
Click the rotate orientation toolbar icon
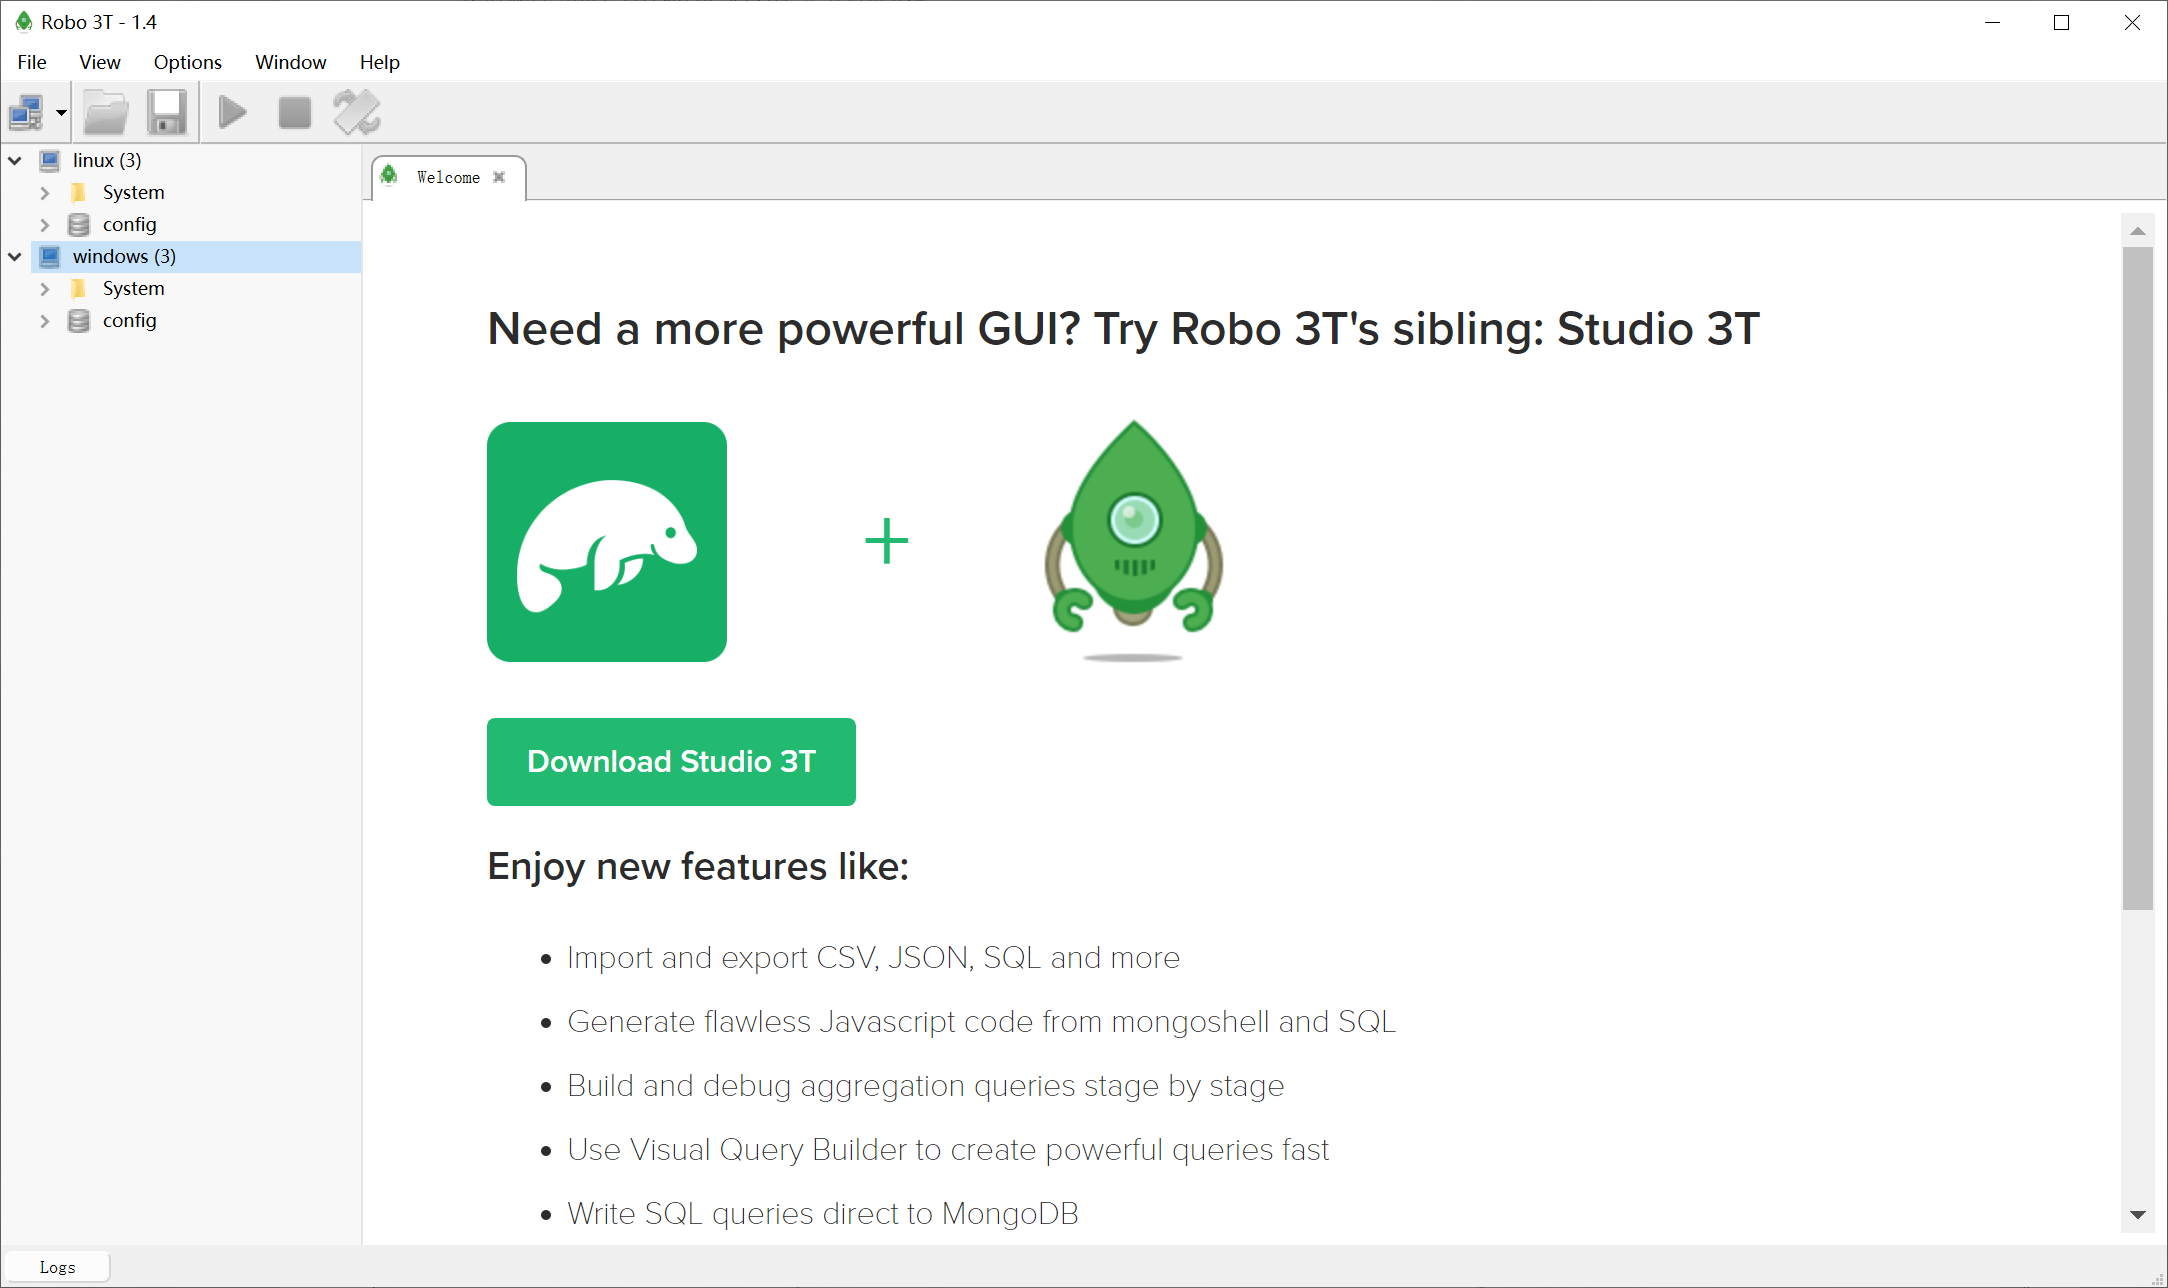tap(357, 112)
